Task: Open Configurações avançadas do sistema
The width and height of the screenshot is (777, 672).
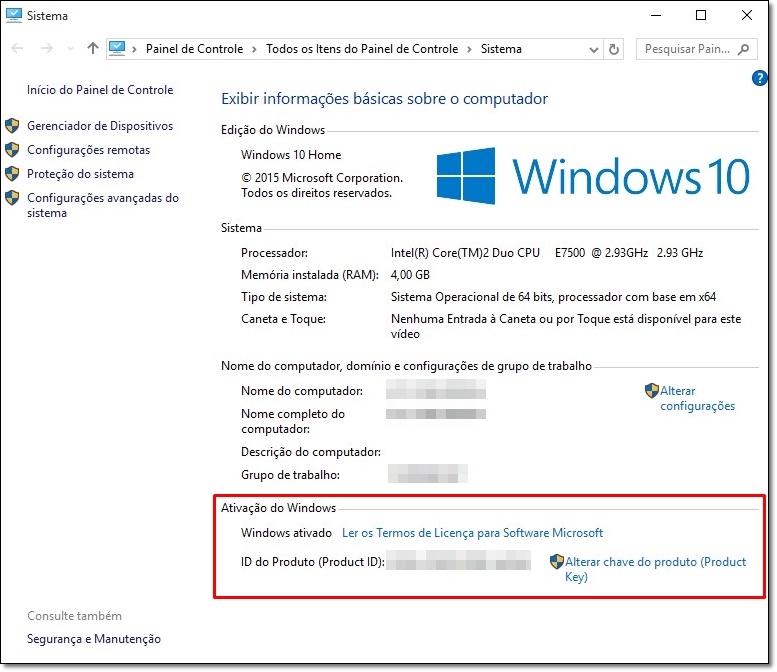Action: point(103,205)
